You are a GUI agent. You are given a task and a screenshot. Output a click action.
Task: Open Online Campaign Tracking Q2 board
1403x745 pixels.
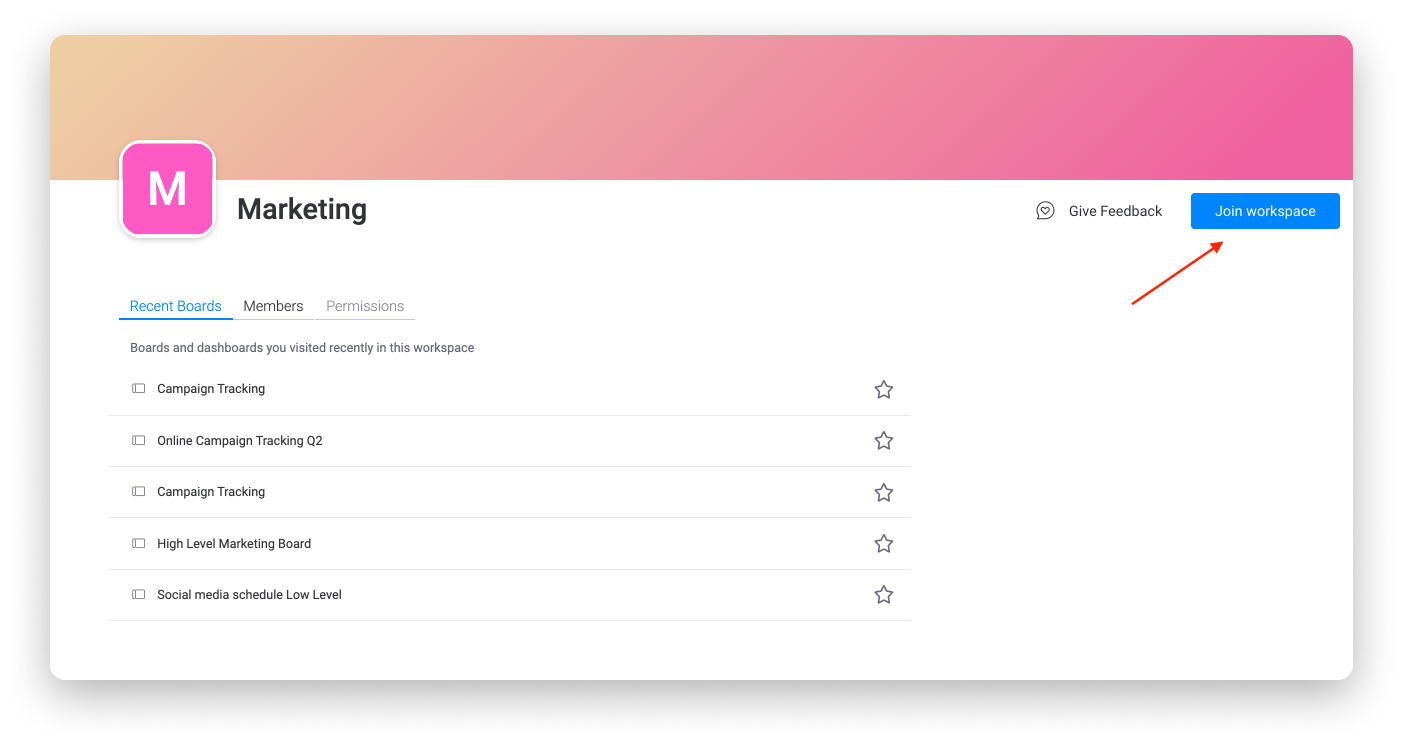click(x=240, y=441)
